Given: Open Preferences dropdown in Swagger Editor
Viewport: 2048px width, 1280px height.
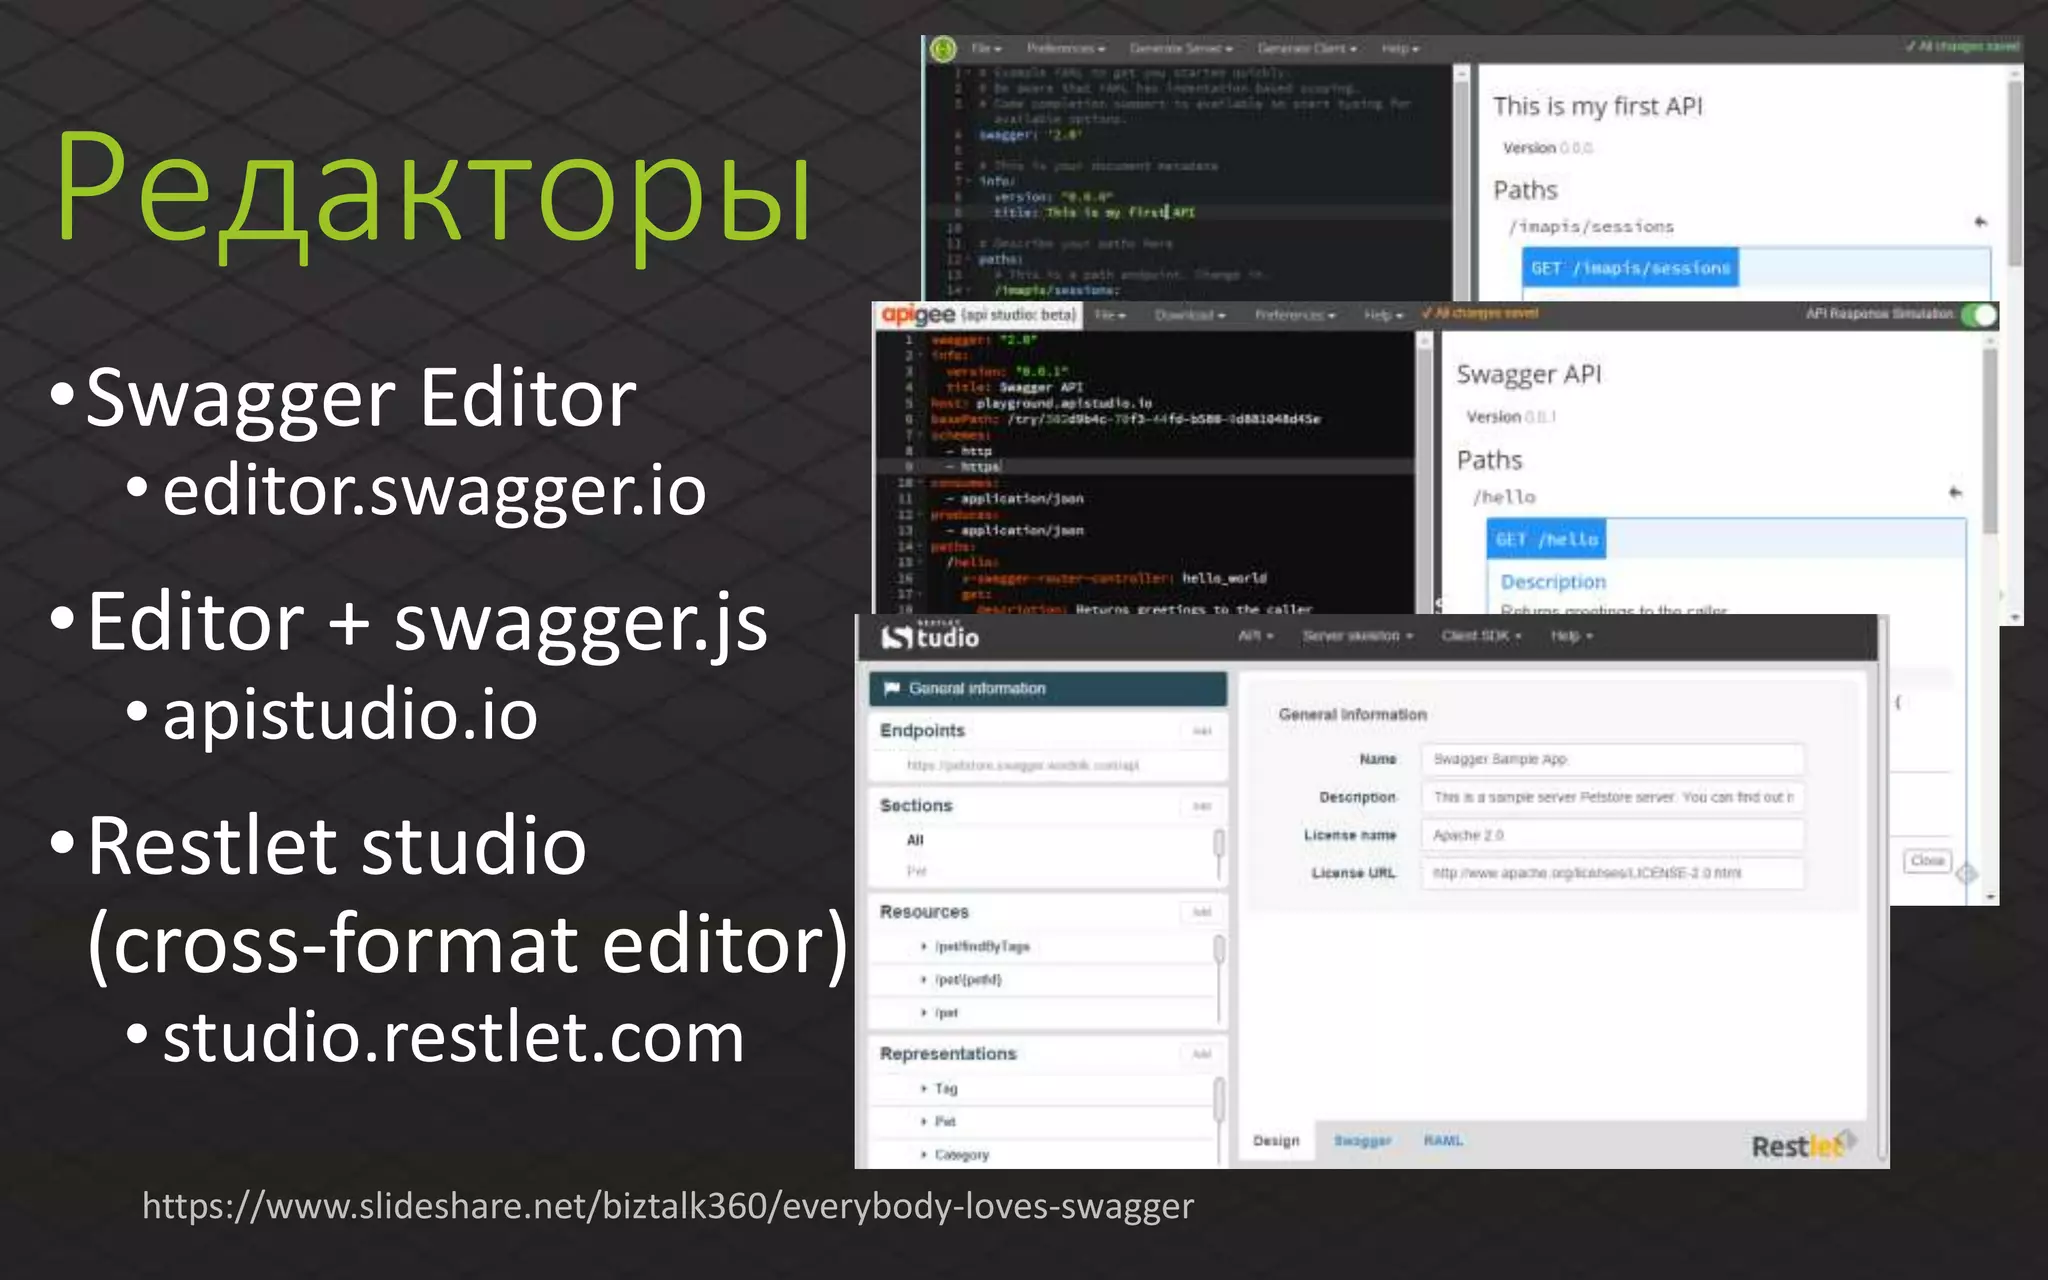Looking at the screenshot, I should tap(1065, 48).
